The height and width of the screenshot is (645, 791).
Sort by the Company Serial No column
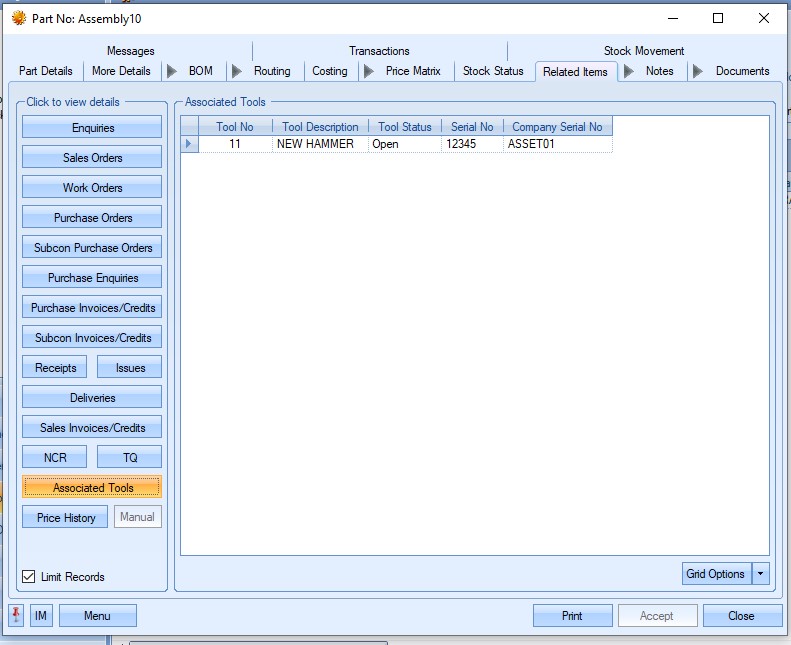click(x=557, y=127)
